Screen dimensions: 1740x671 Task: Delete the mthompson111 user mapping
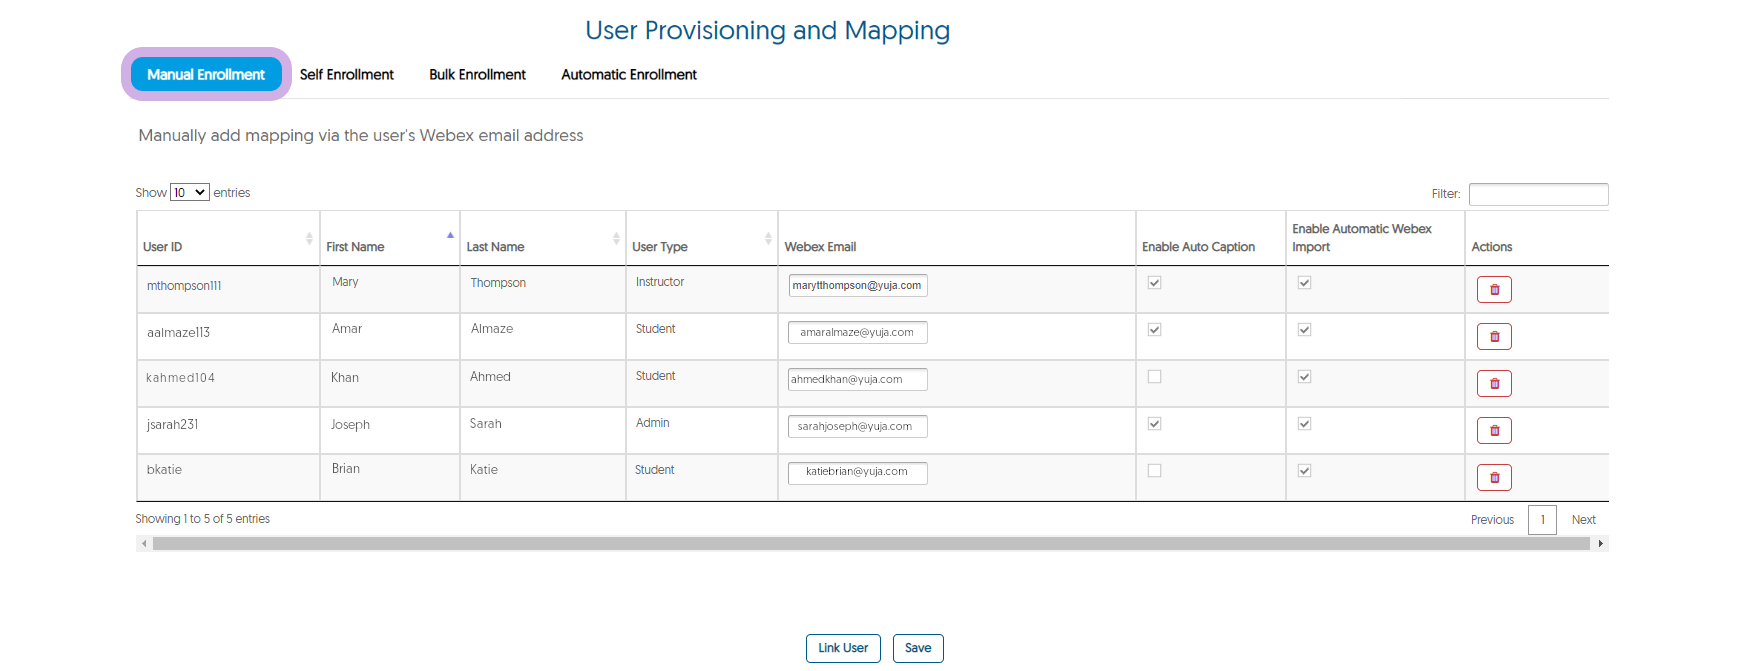coord(1493,290)
